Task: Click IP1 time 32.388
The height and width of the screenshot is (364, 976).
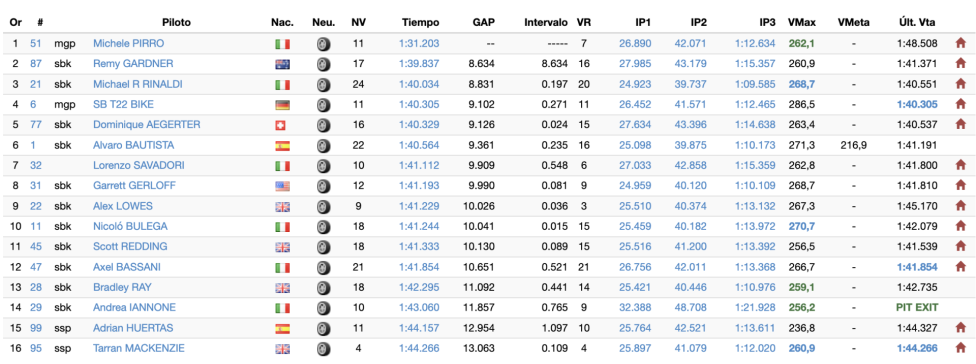Action: point(636,307)
